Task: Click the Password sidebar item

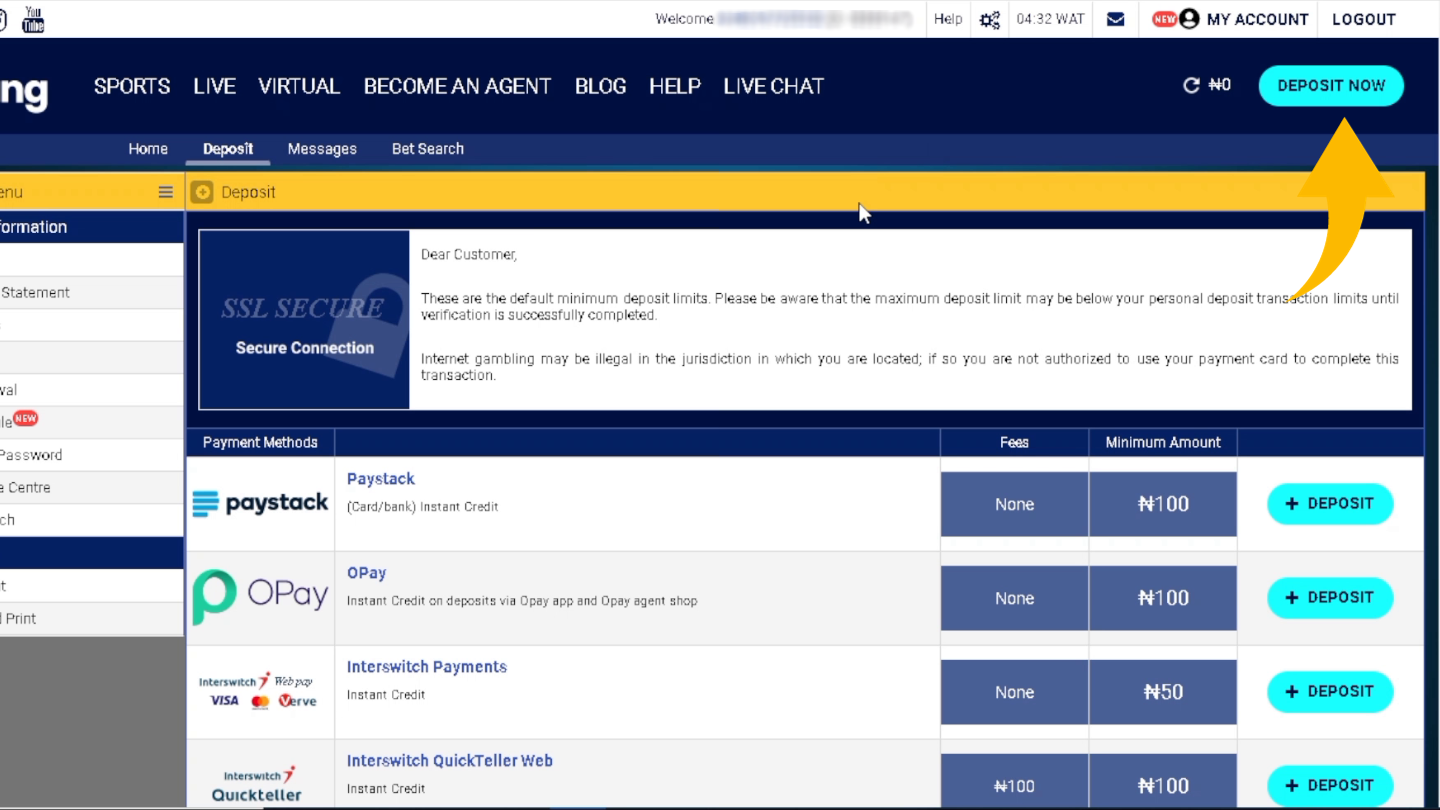Action: (x=91, y=455)
